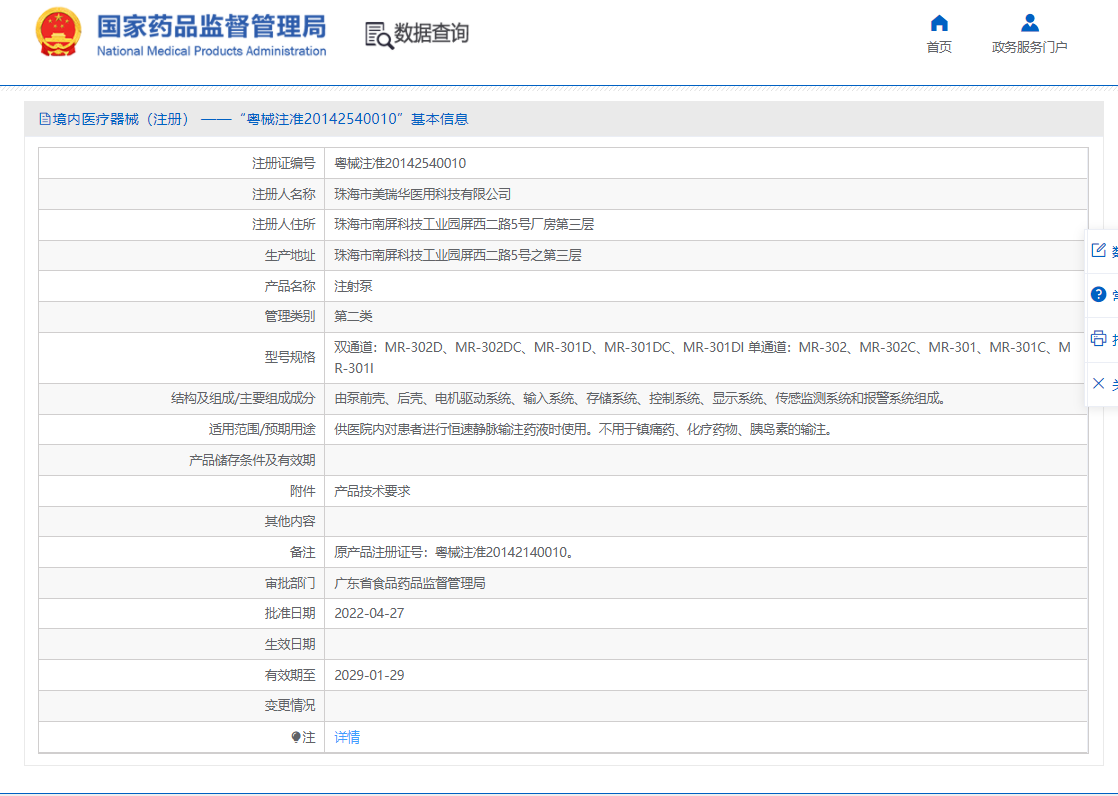Click the X close icon in side panel
The image size is (1118, 796).
(x=1098, y=383)
